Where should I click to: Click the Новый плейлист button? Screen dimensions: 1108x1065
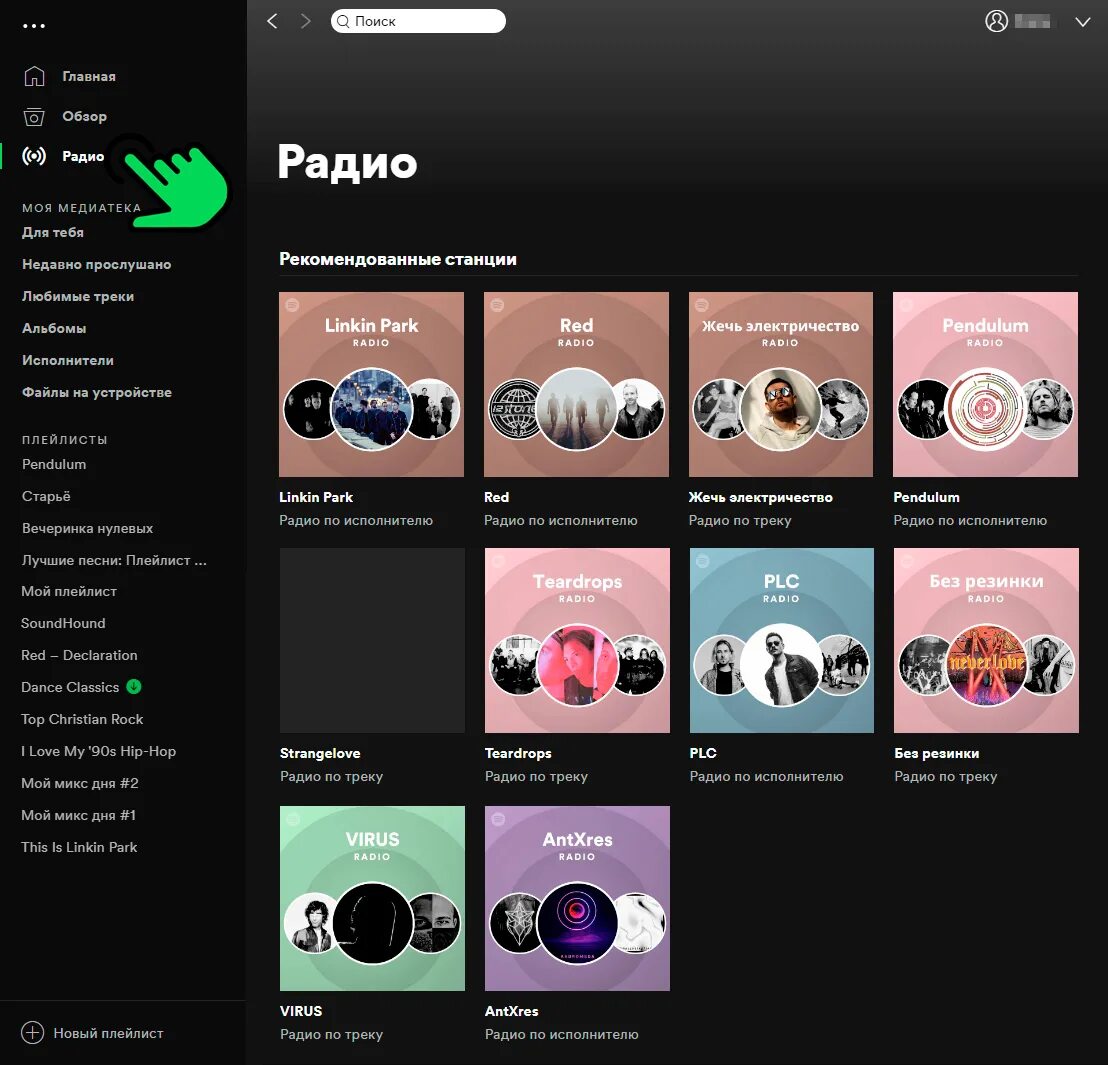click(x=93, y=1033)
